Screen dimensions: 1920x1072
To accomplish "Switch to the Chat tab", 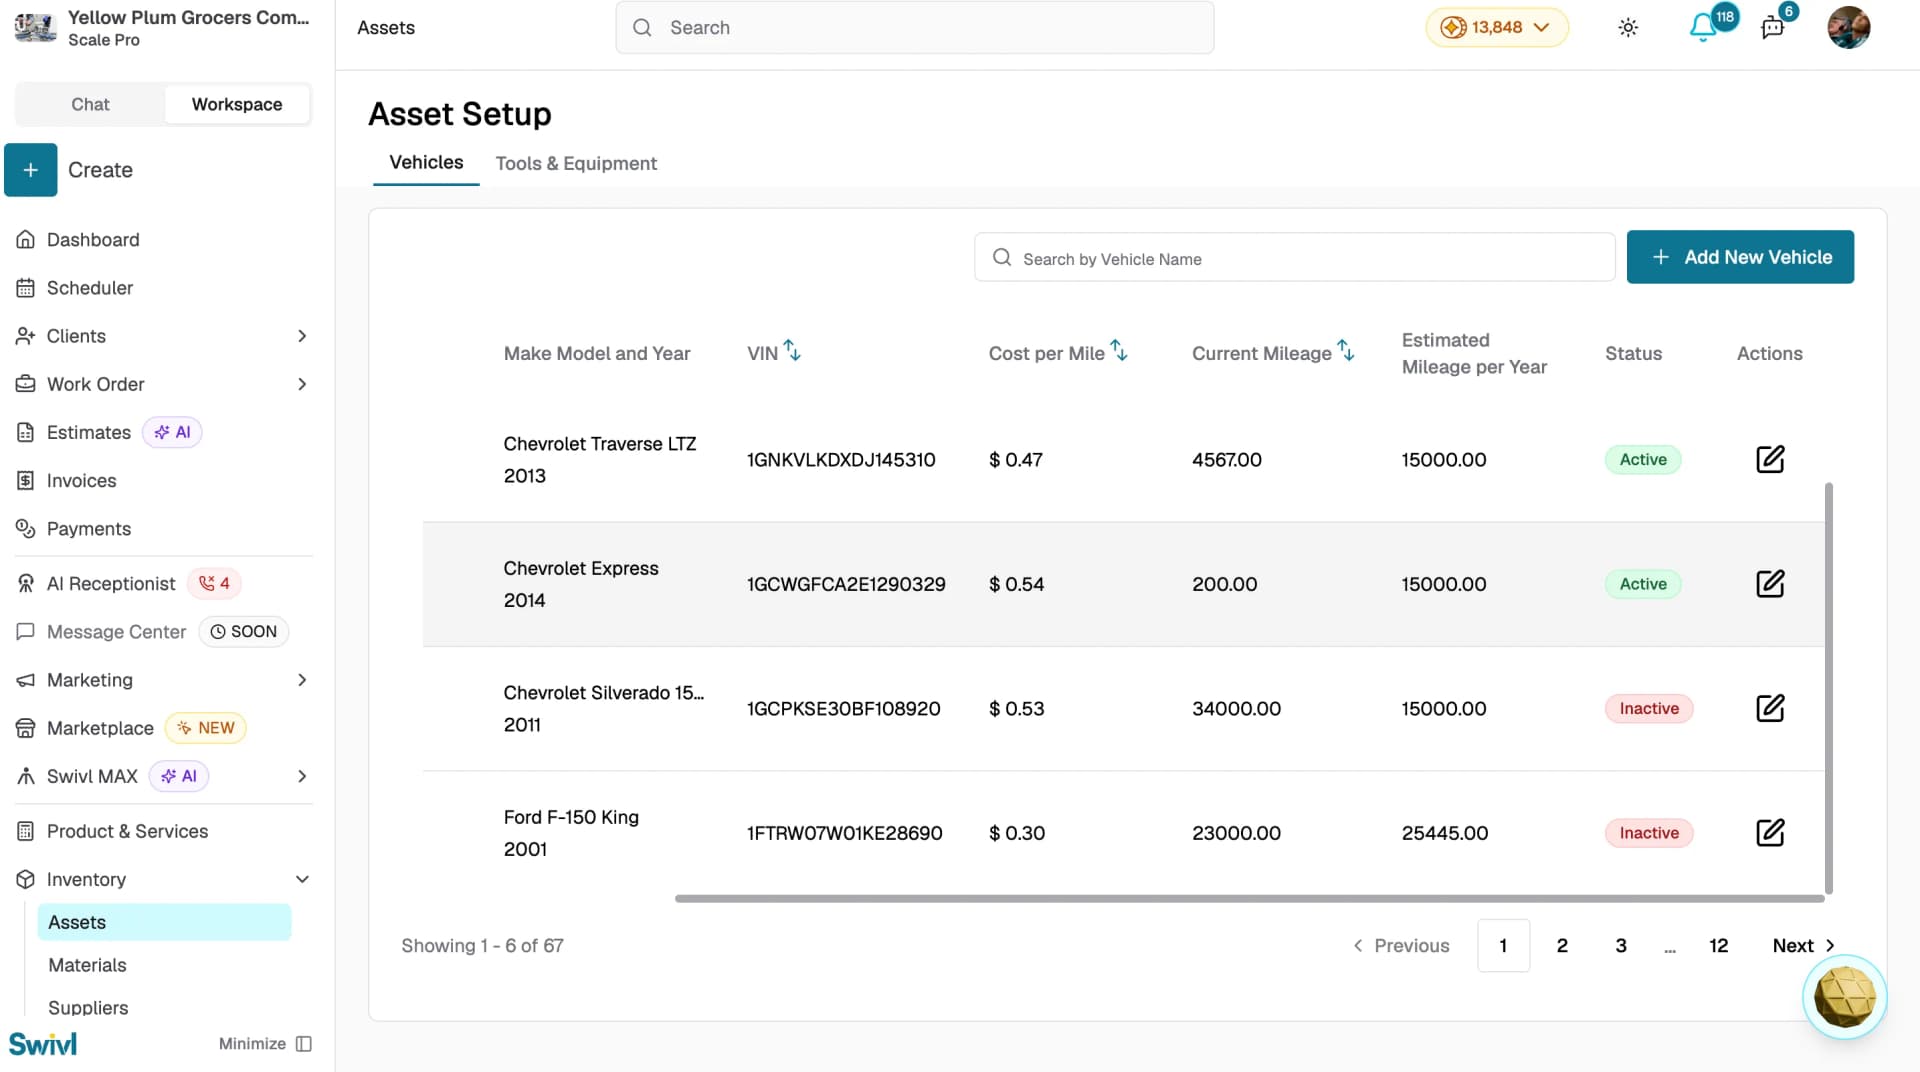I will coord(90,104).
